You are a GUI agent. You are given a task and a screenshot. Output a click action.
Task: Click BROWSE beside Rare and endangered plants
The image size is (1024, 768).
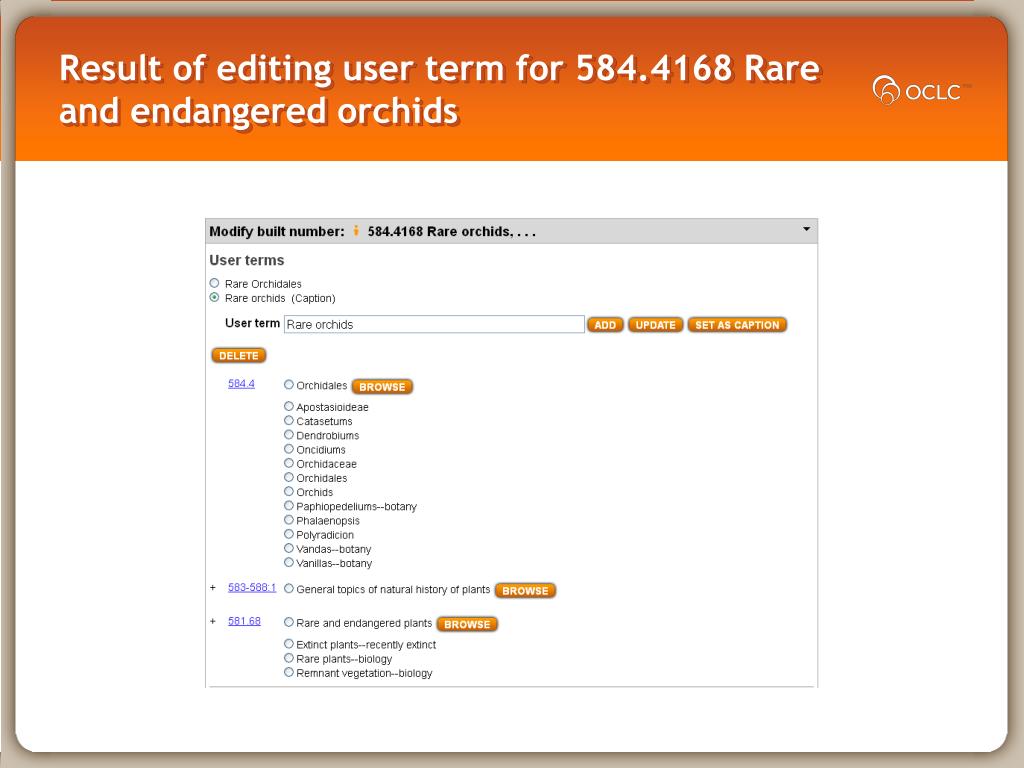467,624
